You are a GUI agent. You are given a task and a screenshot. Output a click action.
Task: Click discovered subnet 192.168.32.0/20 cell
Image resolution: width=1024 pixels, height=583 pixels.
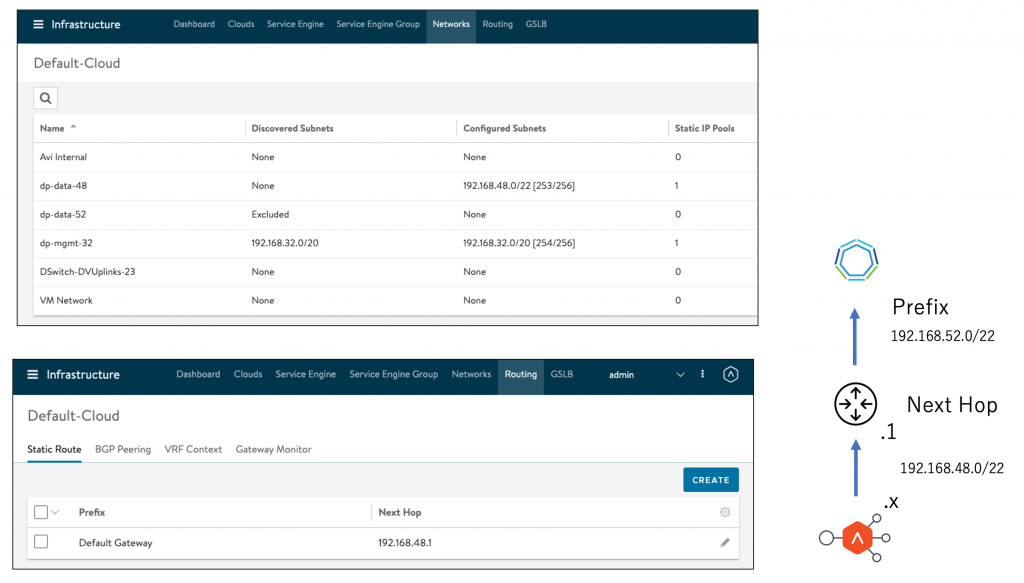coord(285,243)
